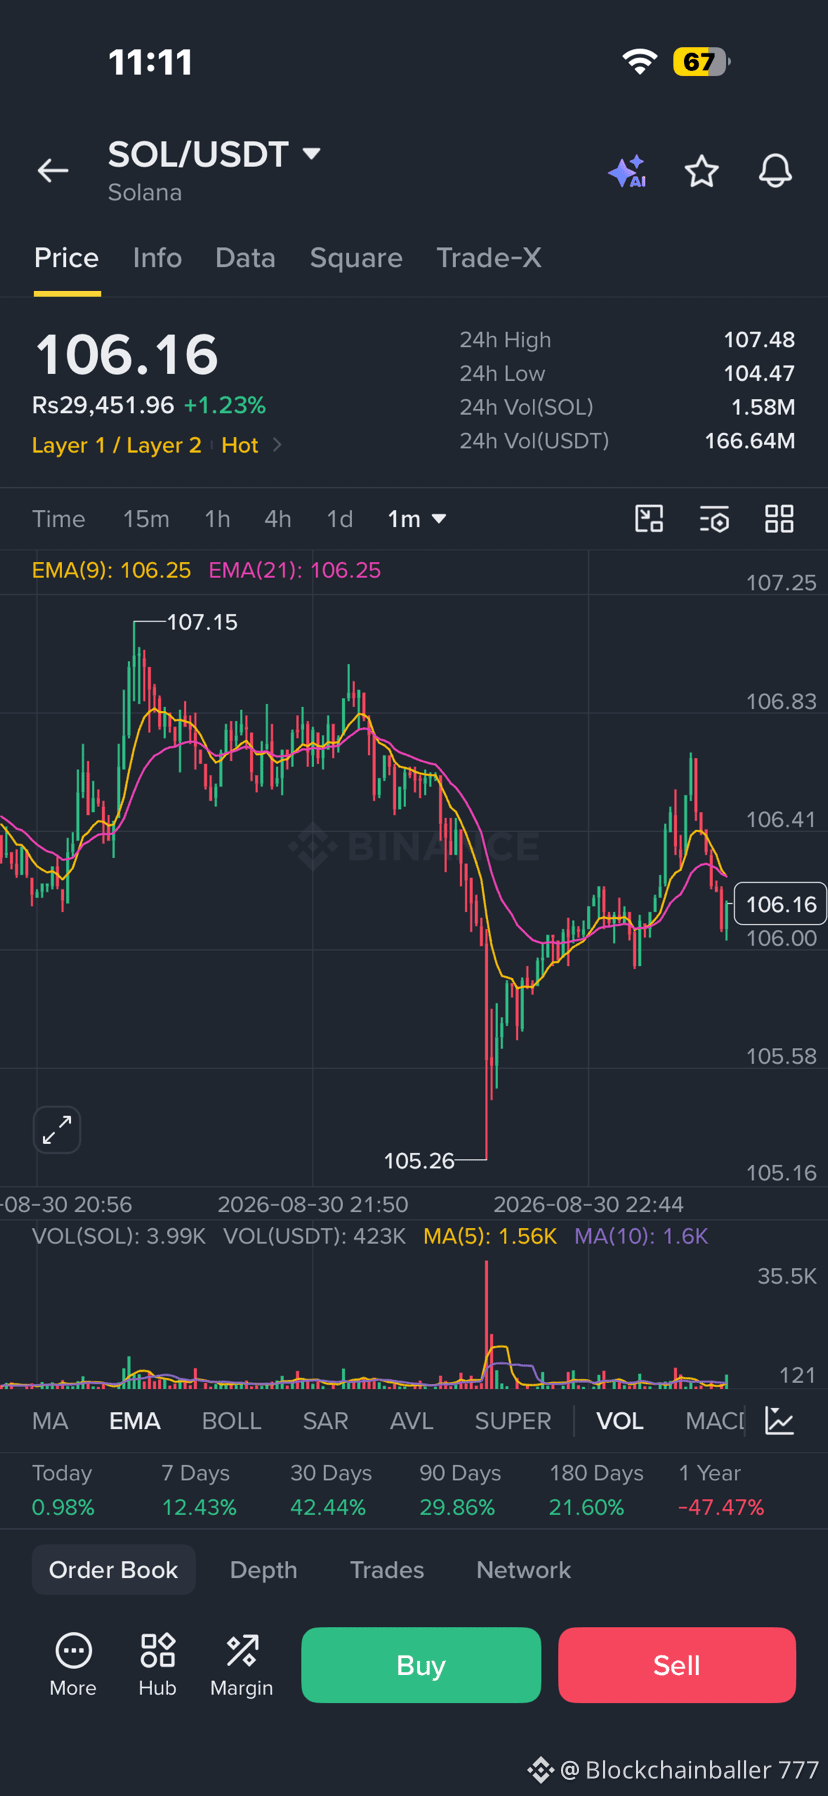Tap the Wi-Fi status icon
Viewport: 828px width, 1796px height.
click(639, 62)
